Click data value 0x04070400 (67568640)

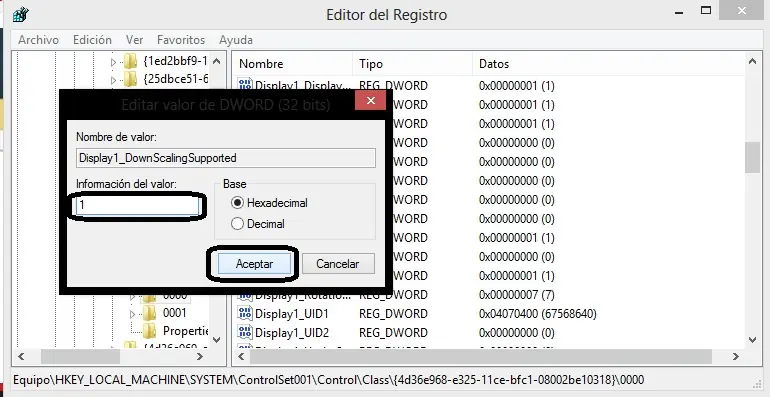click(538, 314)
